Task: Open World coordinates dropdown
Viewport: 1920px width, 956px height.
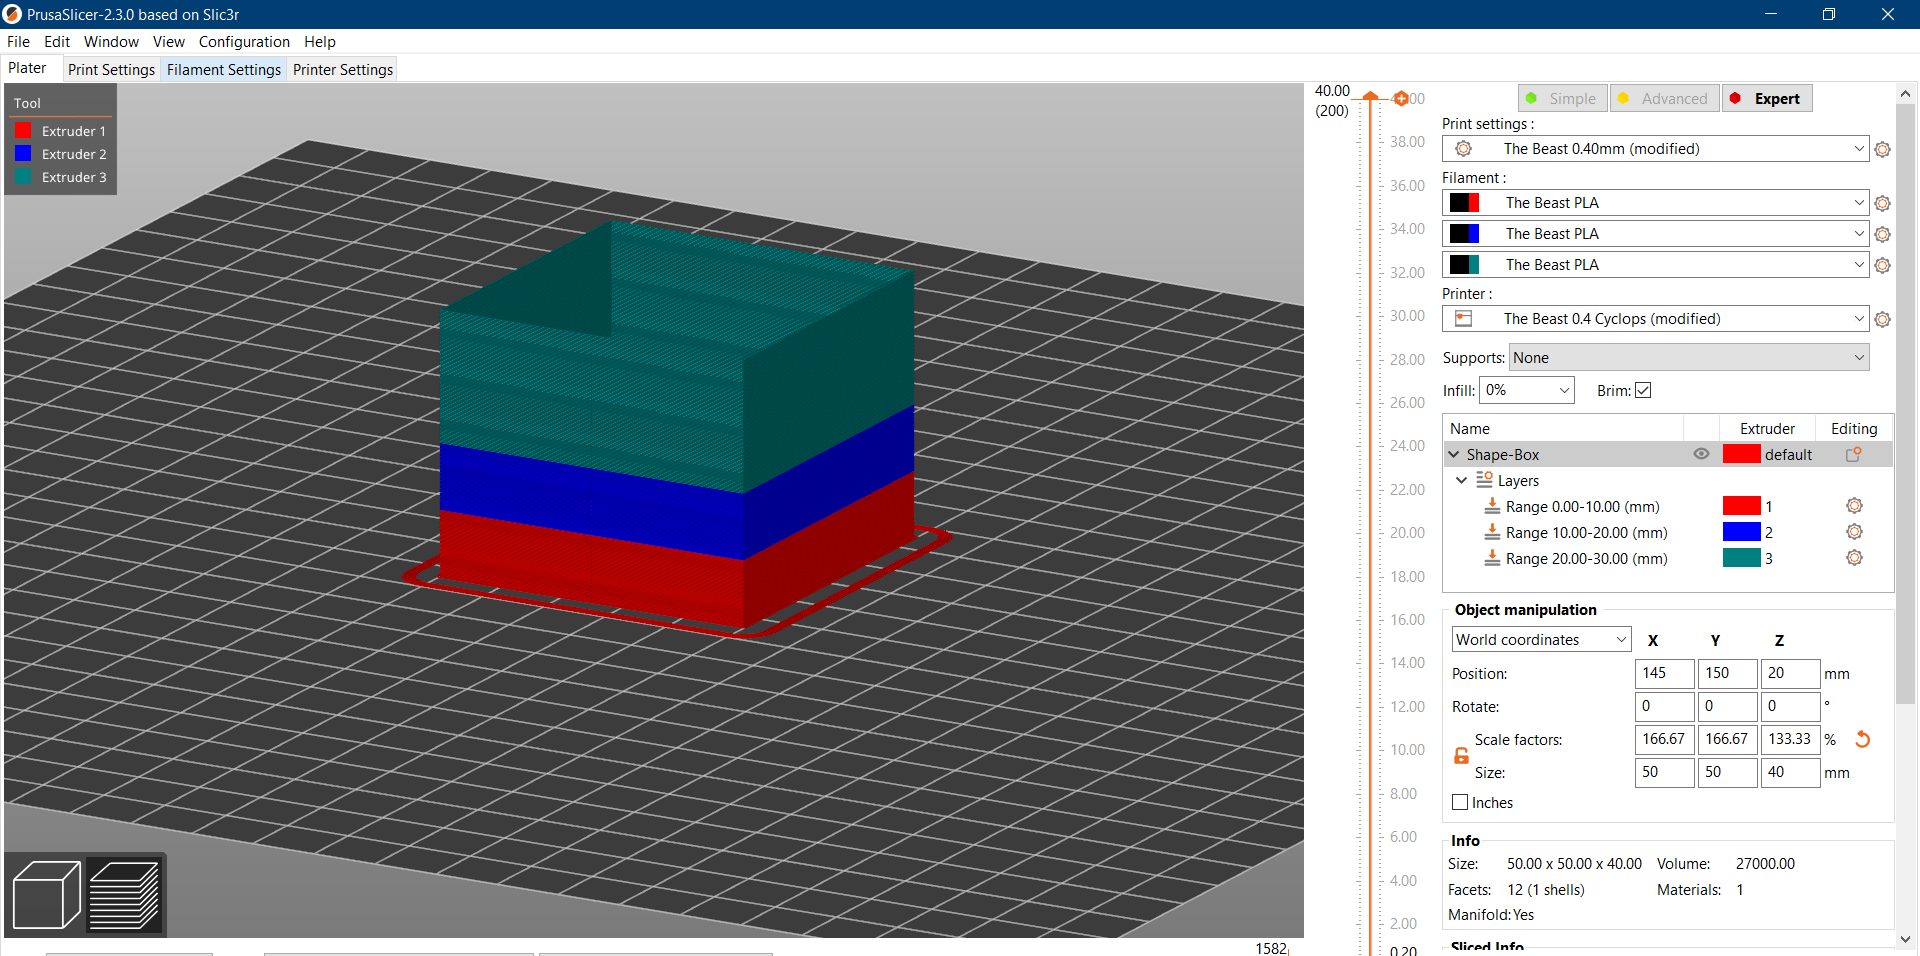Action: pos(1541,640)
